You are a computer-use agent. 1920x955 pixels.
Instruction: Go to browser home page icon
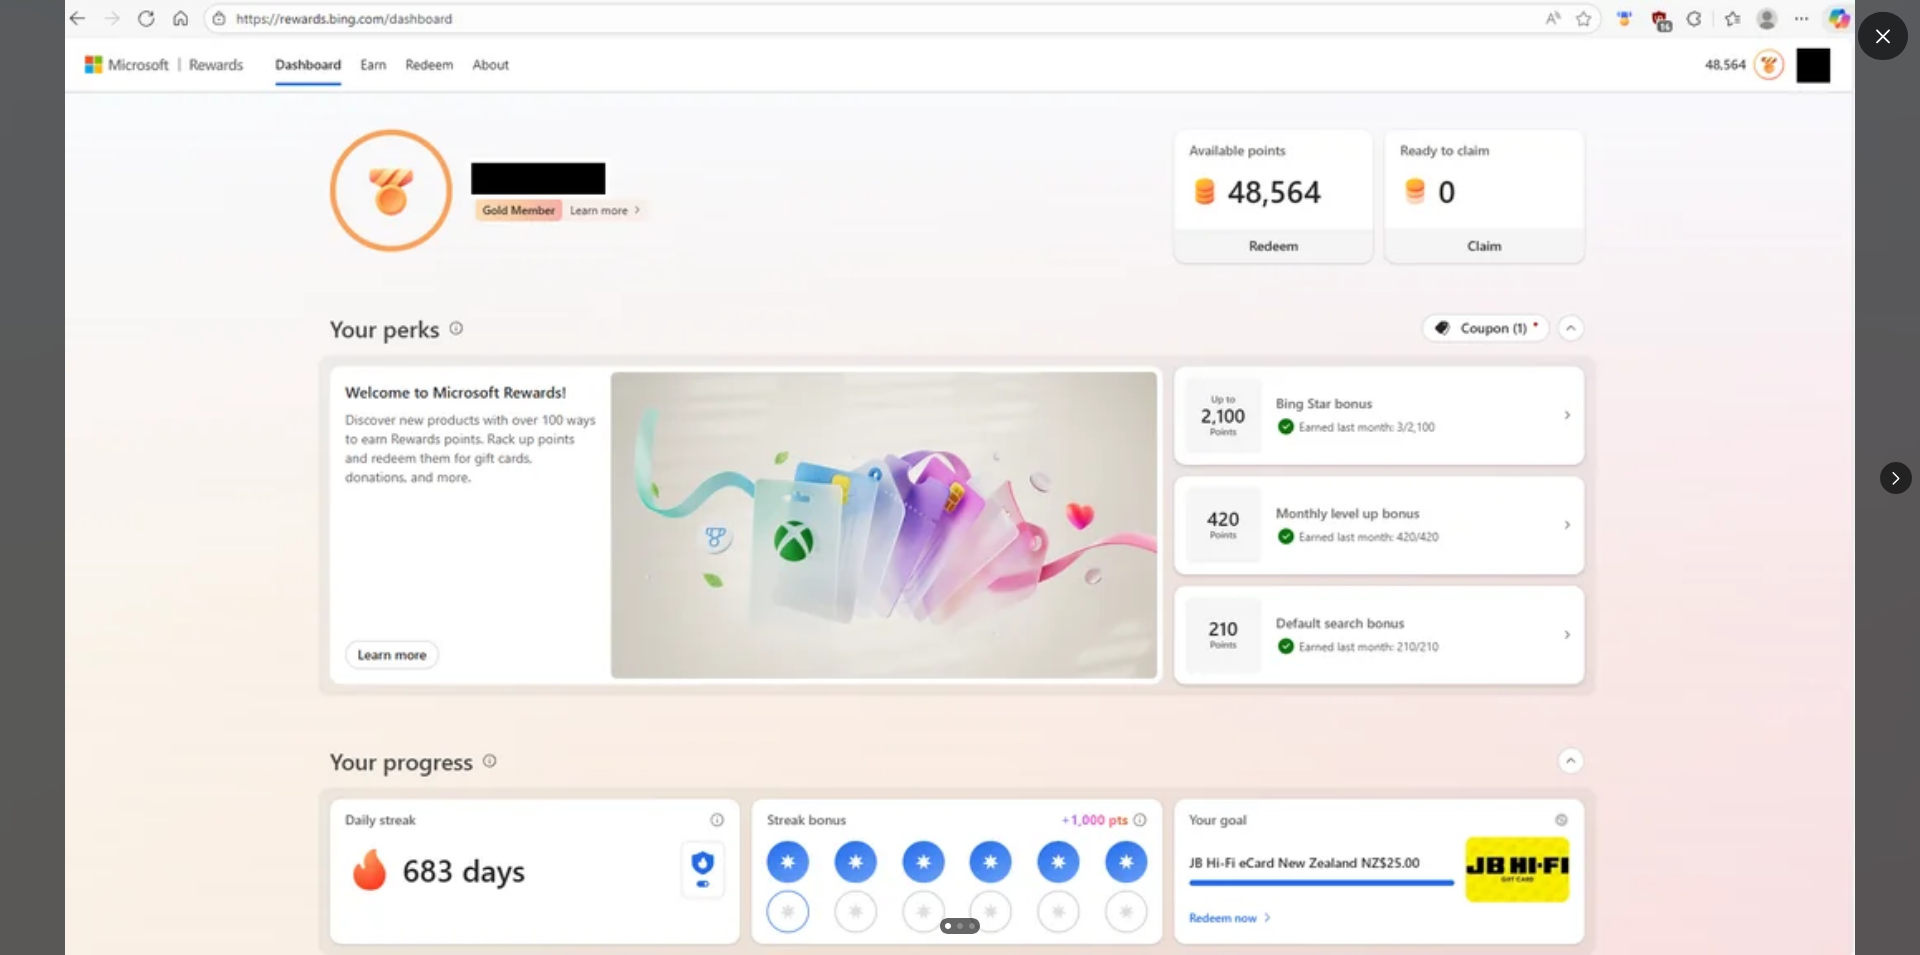[181, 19]
